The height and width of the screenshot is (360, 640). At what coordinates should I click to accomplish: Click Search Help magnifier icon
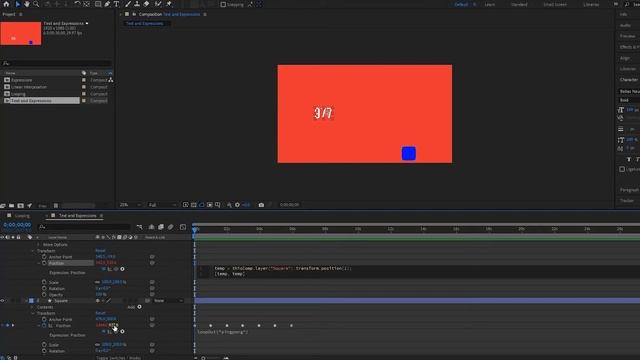tap(627, 4)
